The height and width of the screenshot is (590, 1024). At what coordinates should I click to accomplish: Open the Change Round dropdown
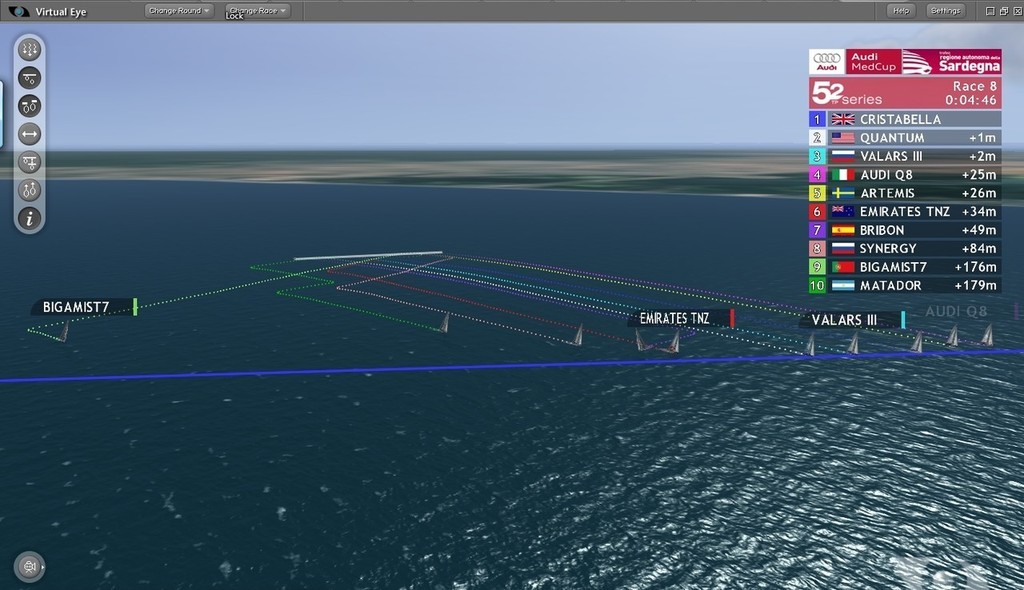(x=179, y=10)
